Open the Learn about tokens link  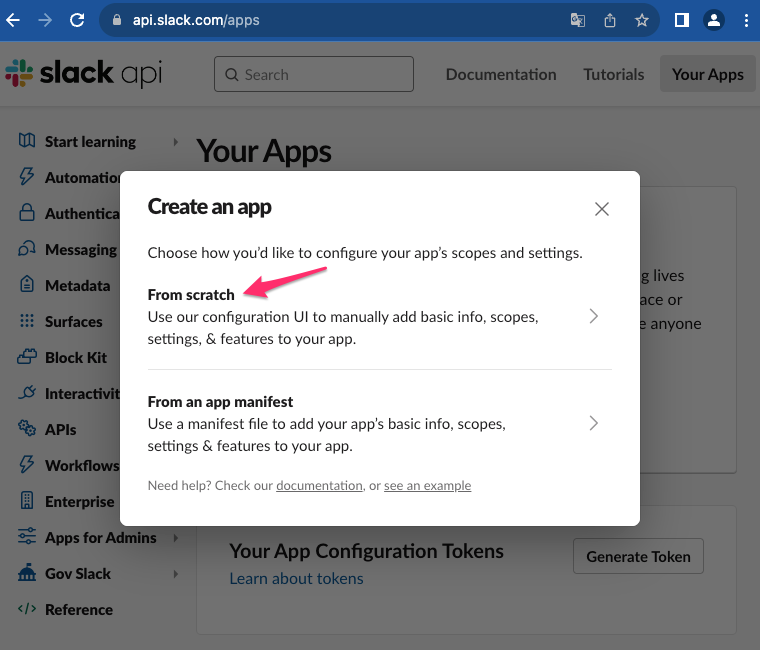(296, 578)
